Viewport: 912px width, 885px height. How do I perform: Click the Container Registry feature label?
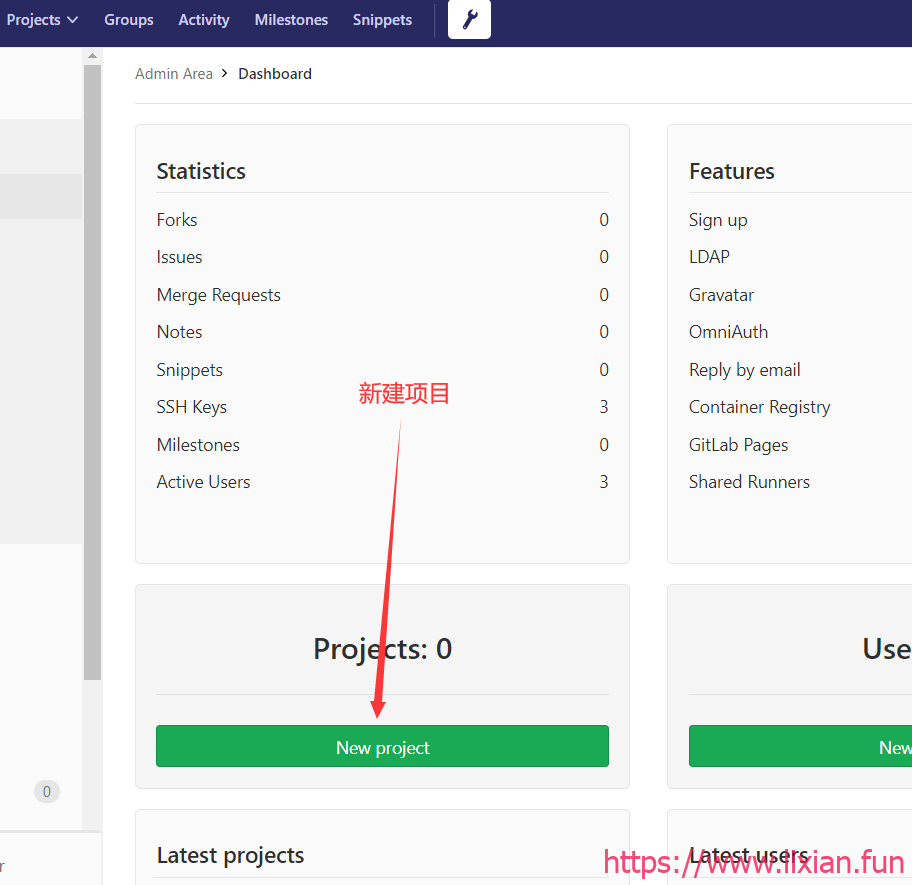(759, 407)
